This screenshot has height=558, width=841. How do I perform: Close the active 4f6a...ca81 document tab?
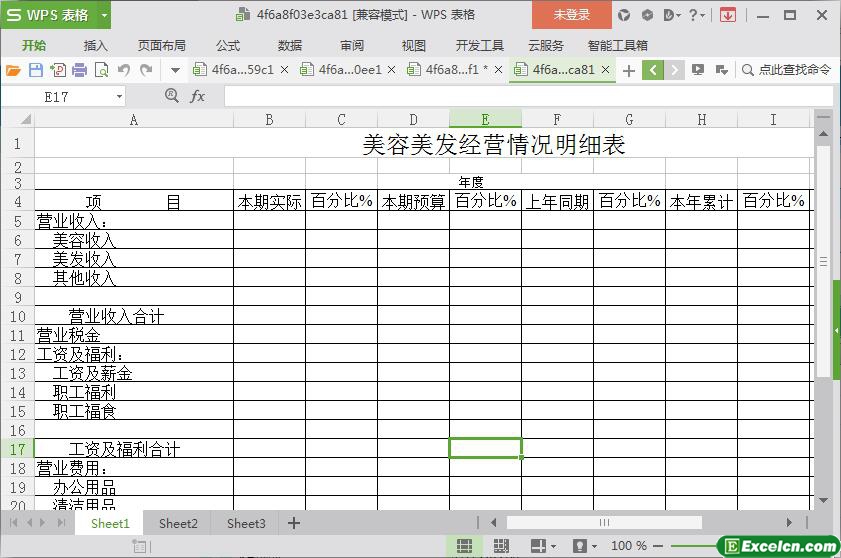click(606, 70)
